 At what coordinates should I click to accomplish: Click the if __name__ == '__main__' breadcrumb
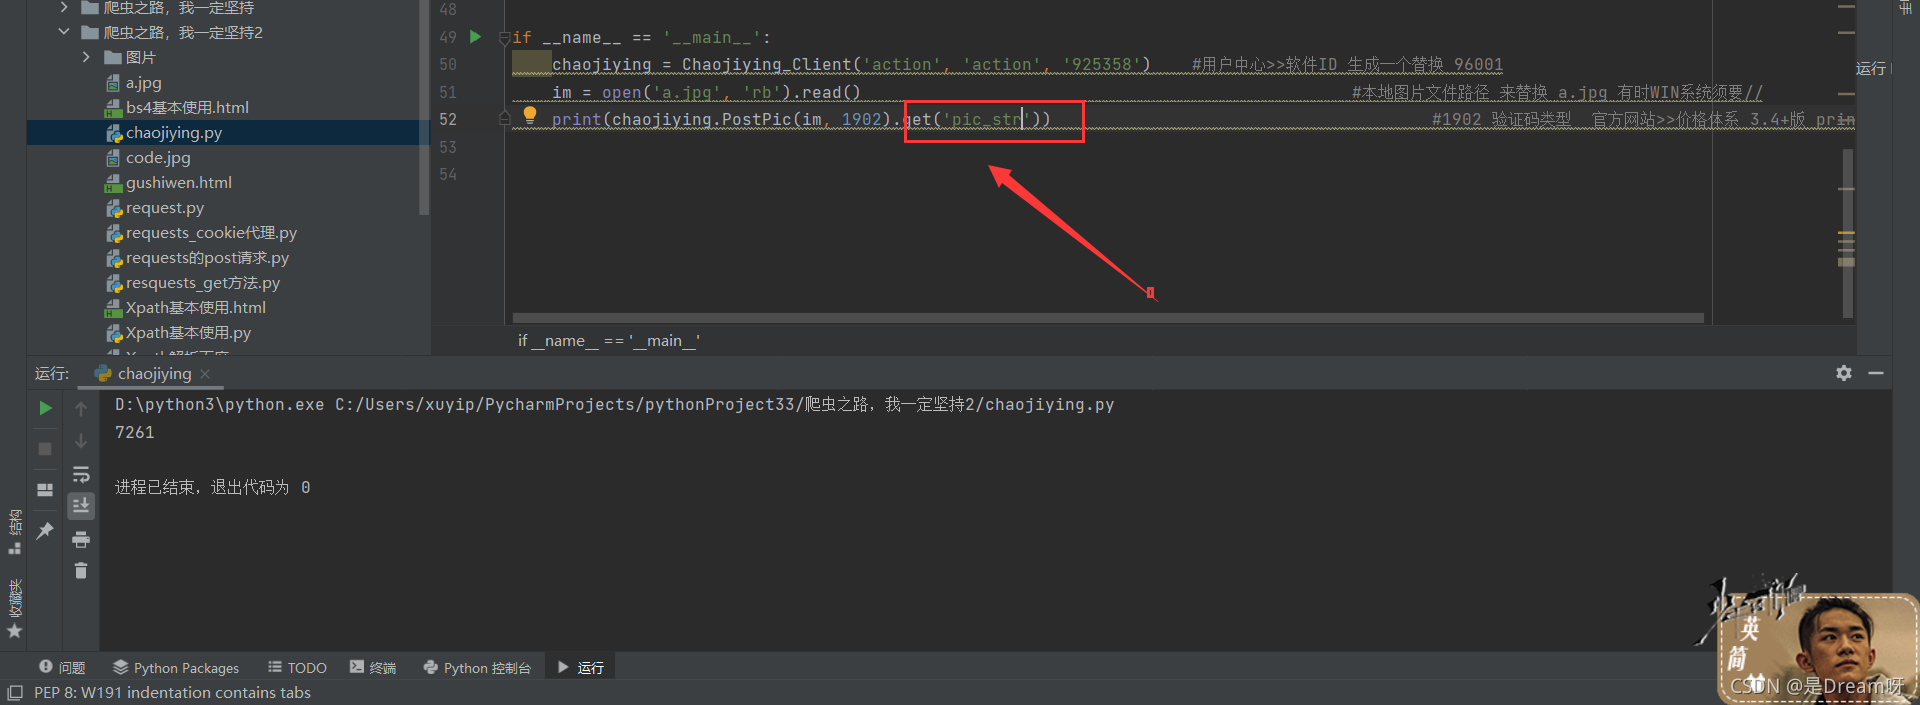(x=609, y=341)
